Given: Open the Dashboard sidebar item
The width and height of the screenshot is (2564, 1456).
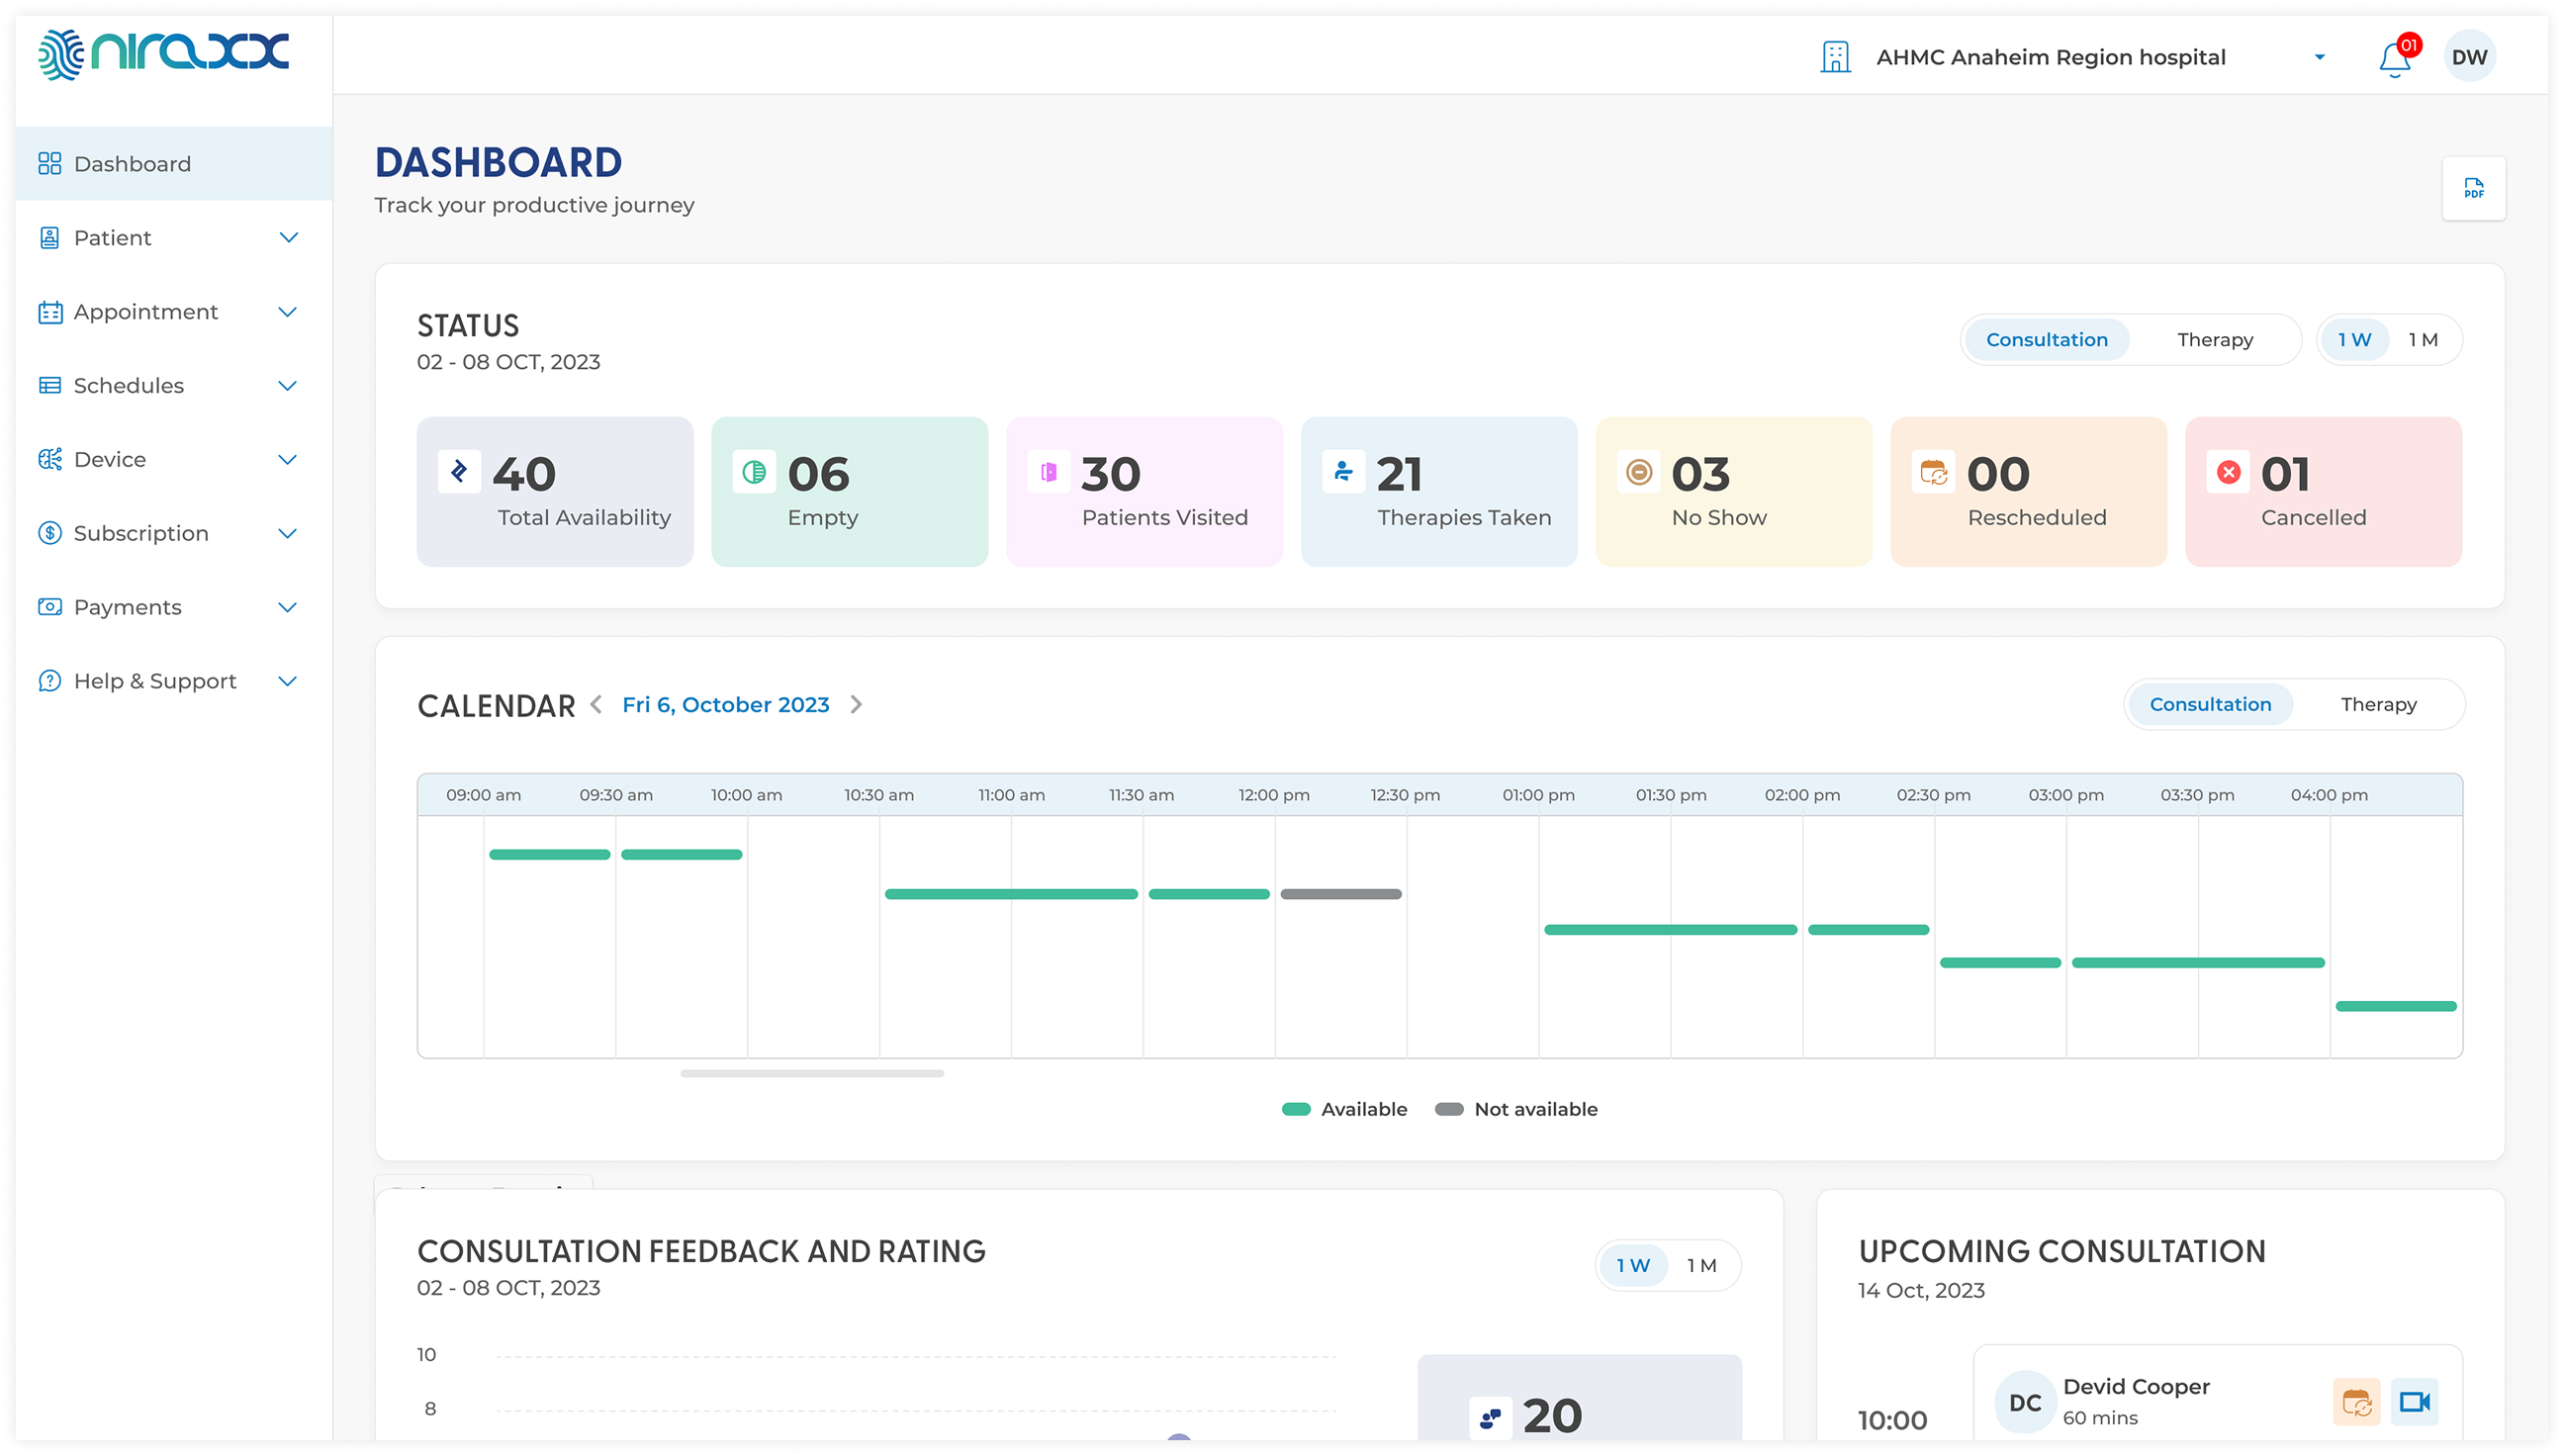Looking at the screenshot, I should [132, 163].
